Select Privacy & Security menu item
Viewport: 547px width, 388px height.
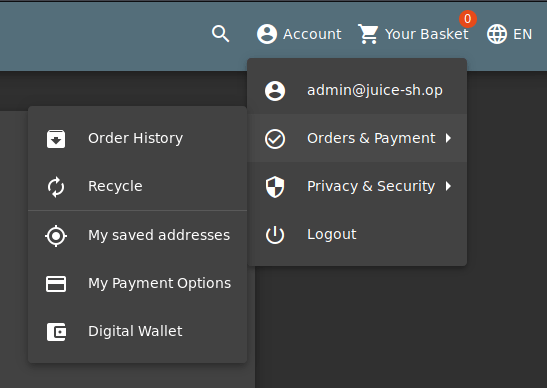point(357,186)
